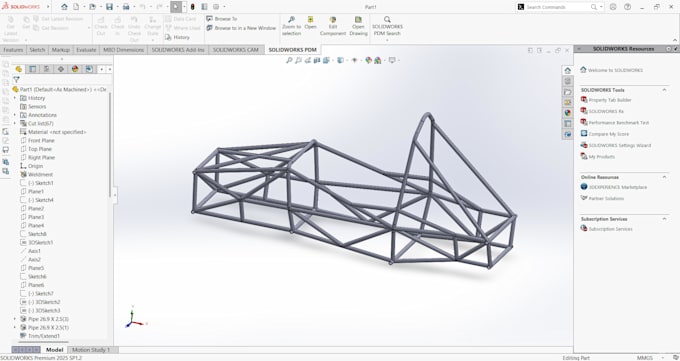
Task: Select the DisplayManager color ball tab
Action: 75,69
